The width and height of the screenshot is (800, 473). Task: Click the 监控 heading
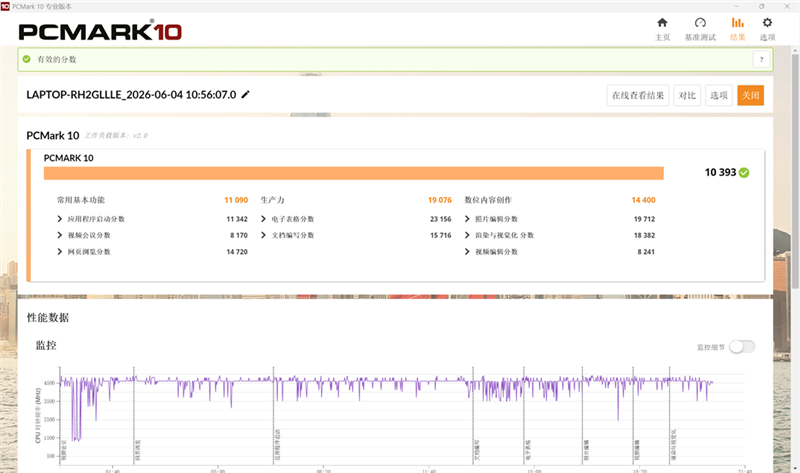click(46, 345)
